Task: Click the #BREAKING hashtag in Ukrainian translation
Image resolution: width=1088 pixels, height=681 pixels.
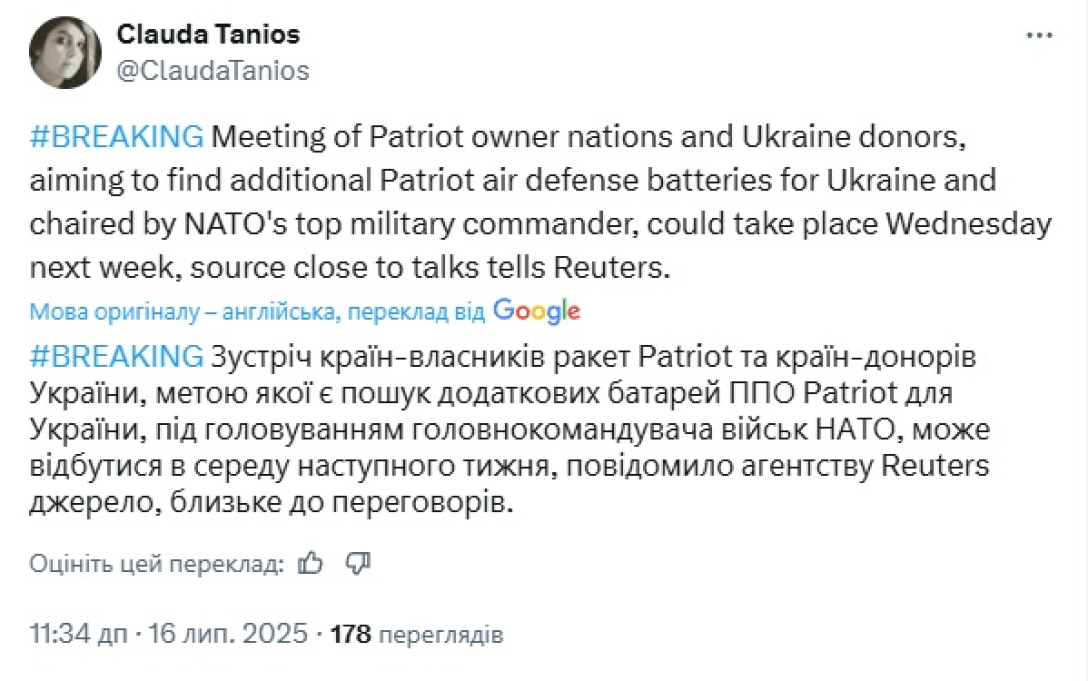Action: coord(117,355)
